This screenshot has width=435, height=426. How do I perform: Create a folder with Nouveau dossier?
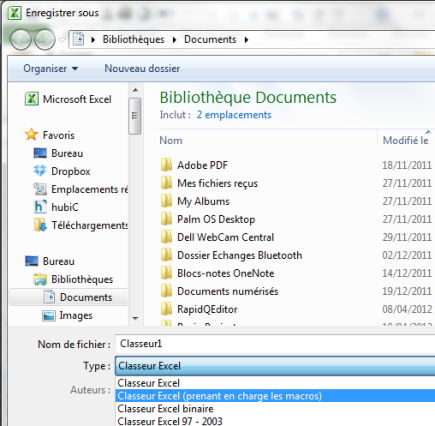142,68
